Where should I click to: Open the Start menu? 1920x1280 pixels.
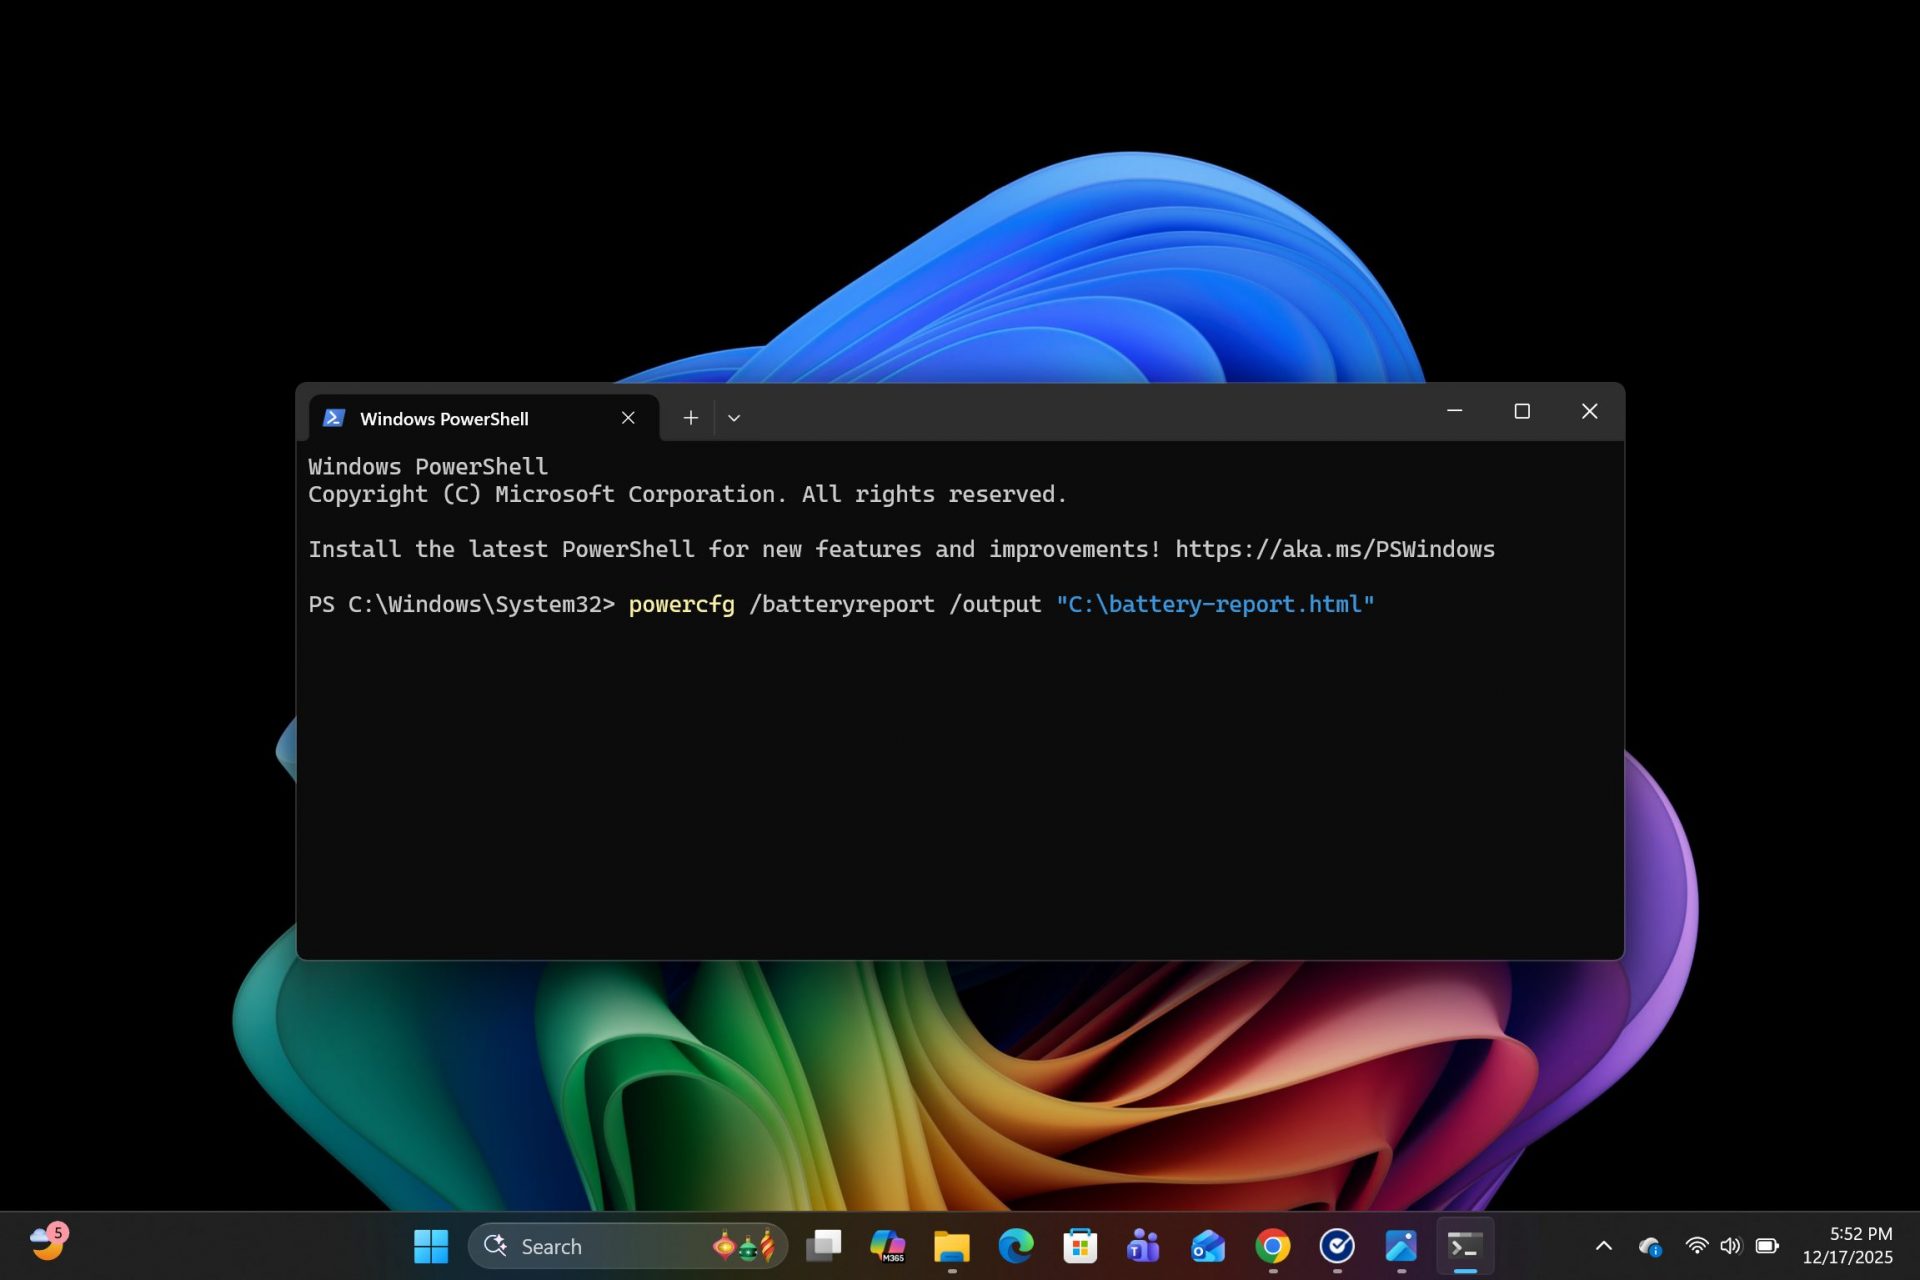pyautogui.click(x=430, y=1246)
